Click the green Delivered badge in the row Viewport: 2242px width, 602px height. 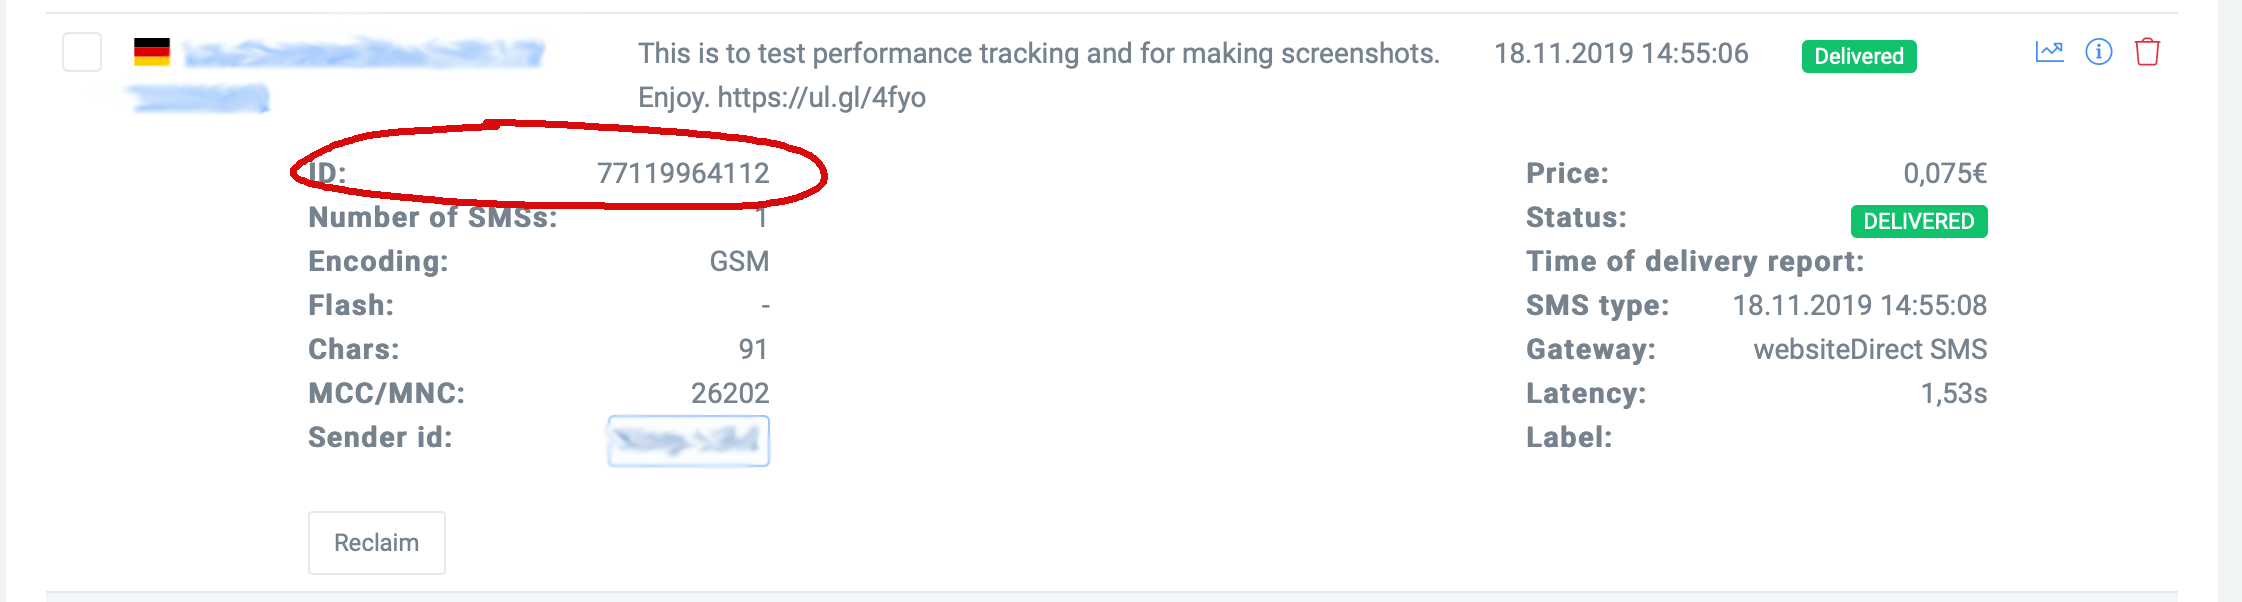pos(1858,57)
